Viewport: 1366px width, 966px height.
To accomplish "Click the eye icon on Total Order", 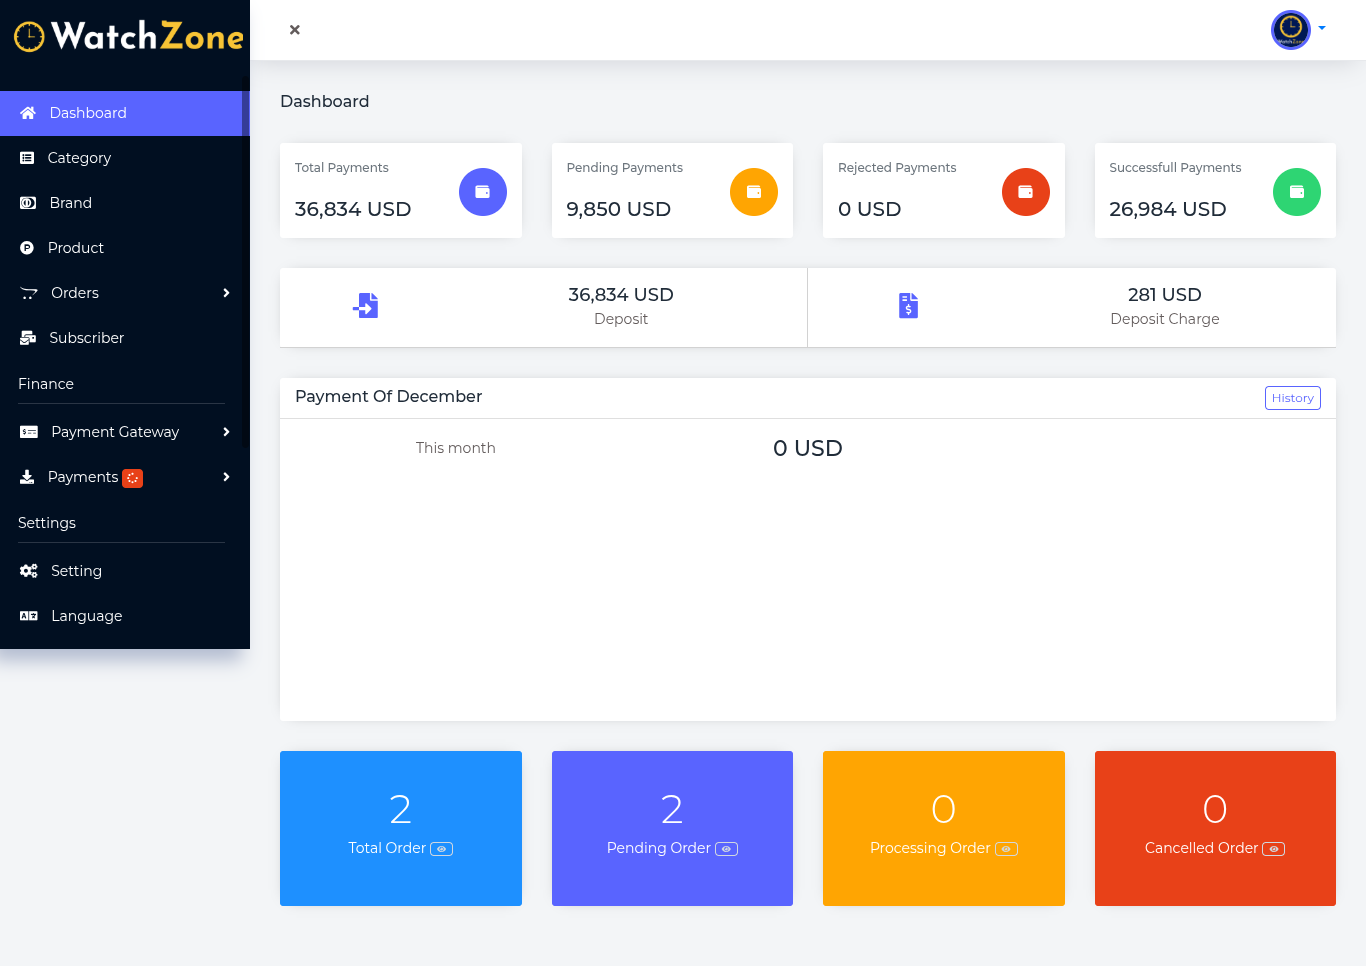I will point(441,849).
